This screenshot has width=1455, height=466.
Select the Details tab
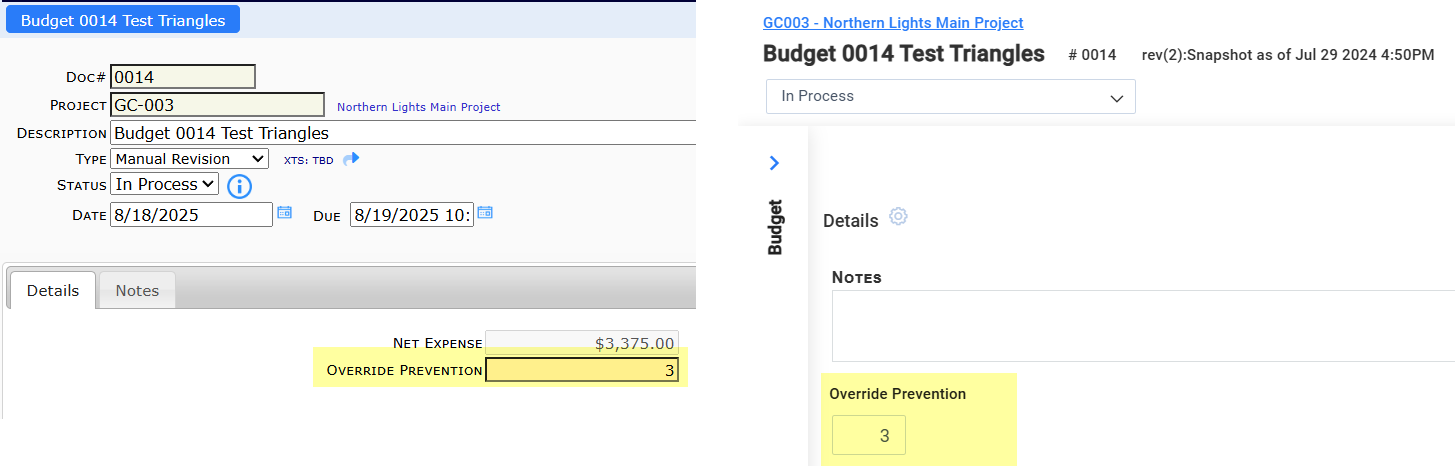tap(53, 290)
